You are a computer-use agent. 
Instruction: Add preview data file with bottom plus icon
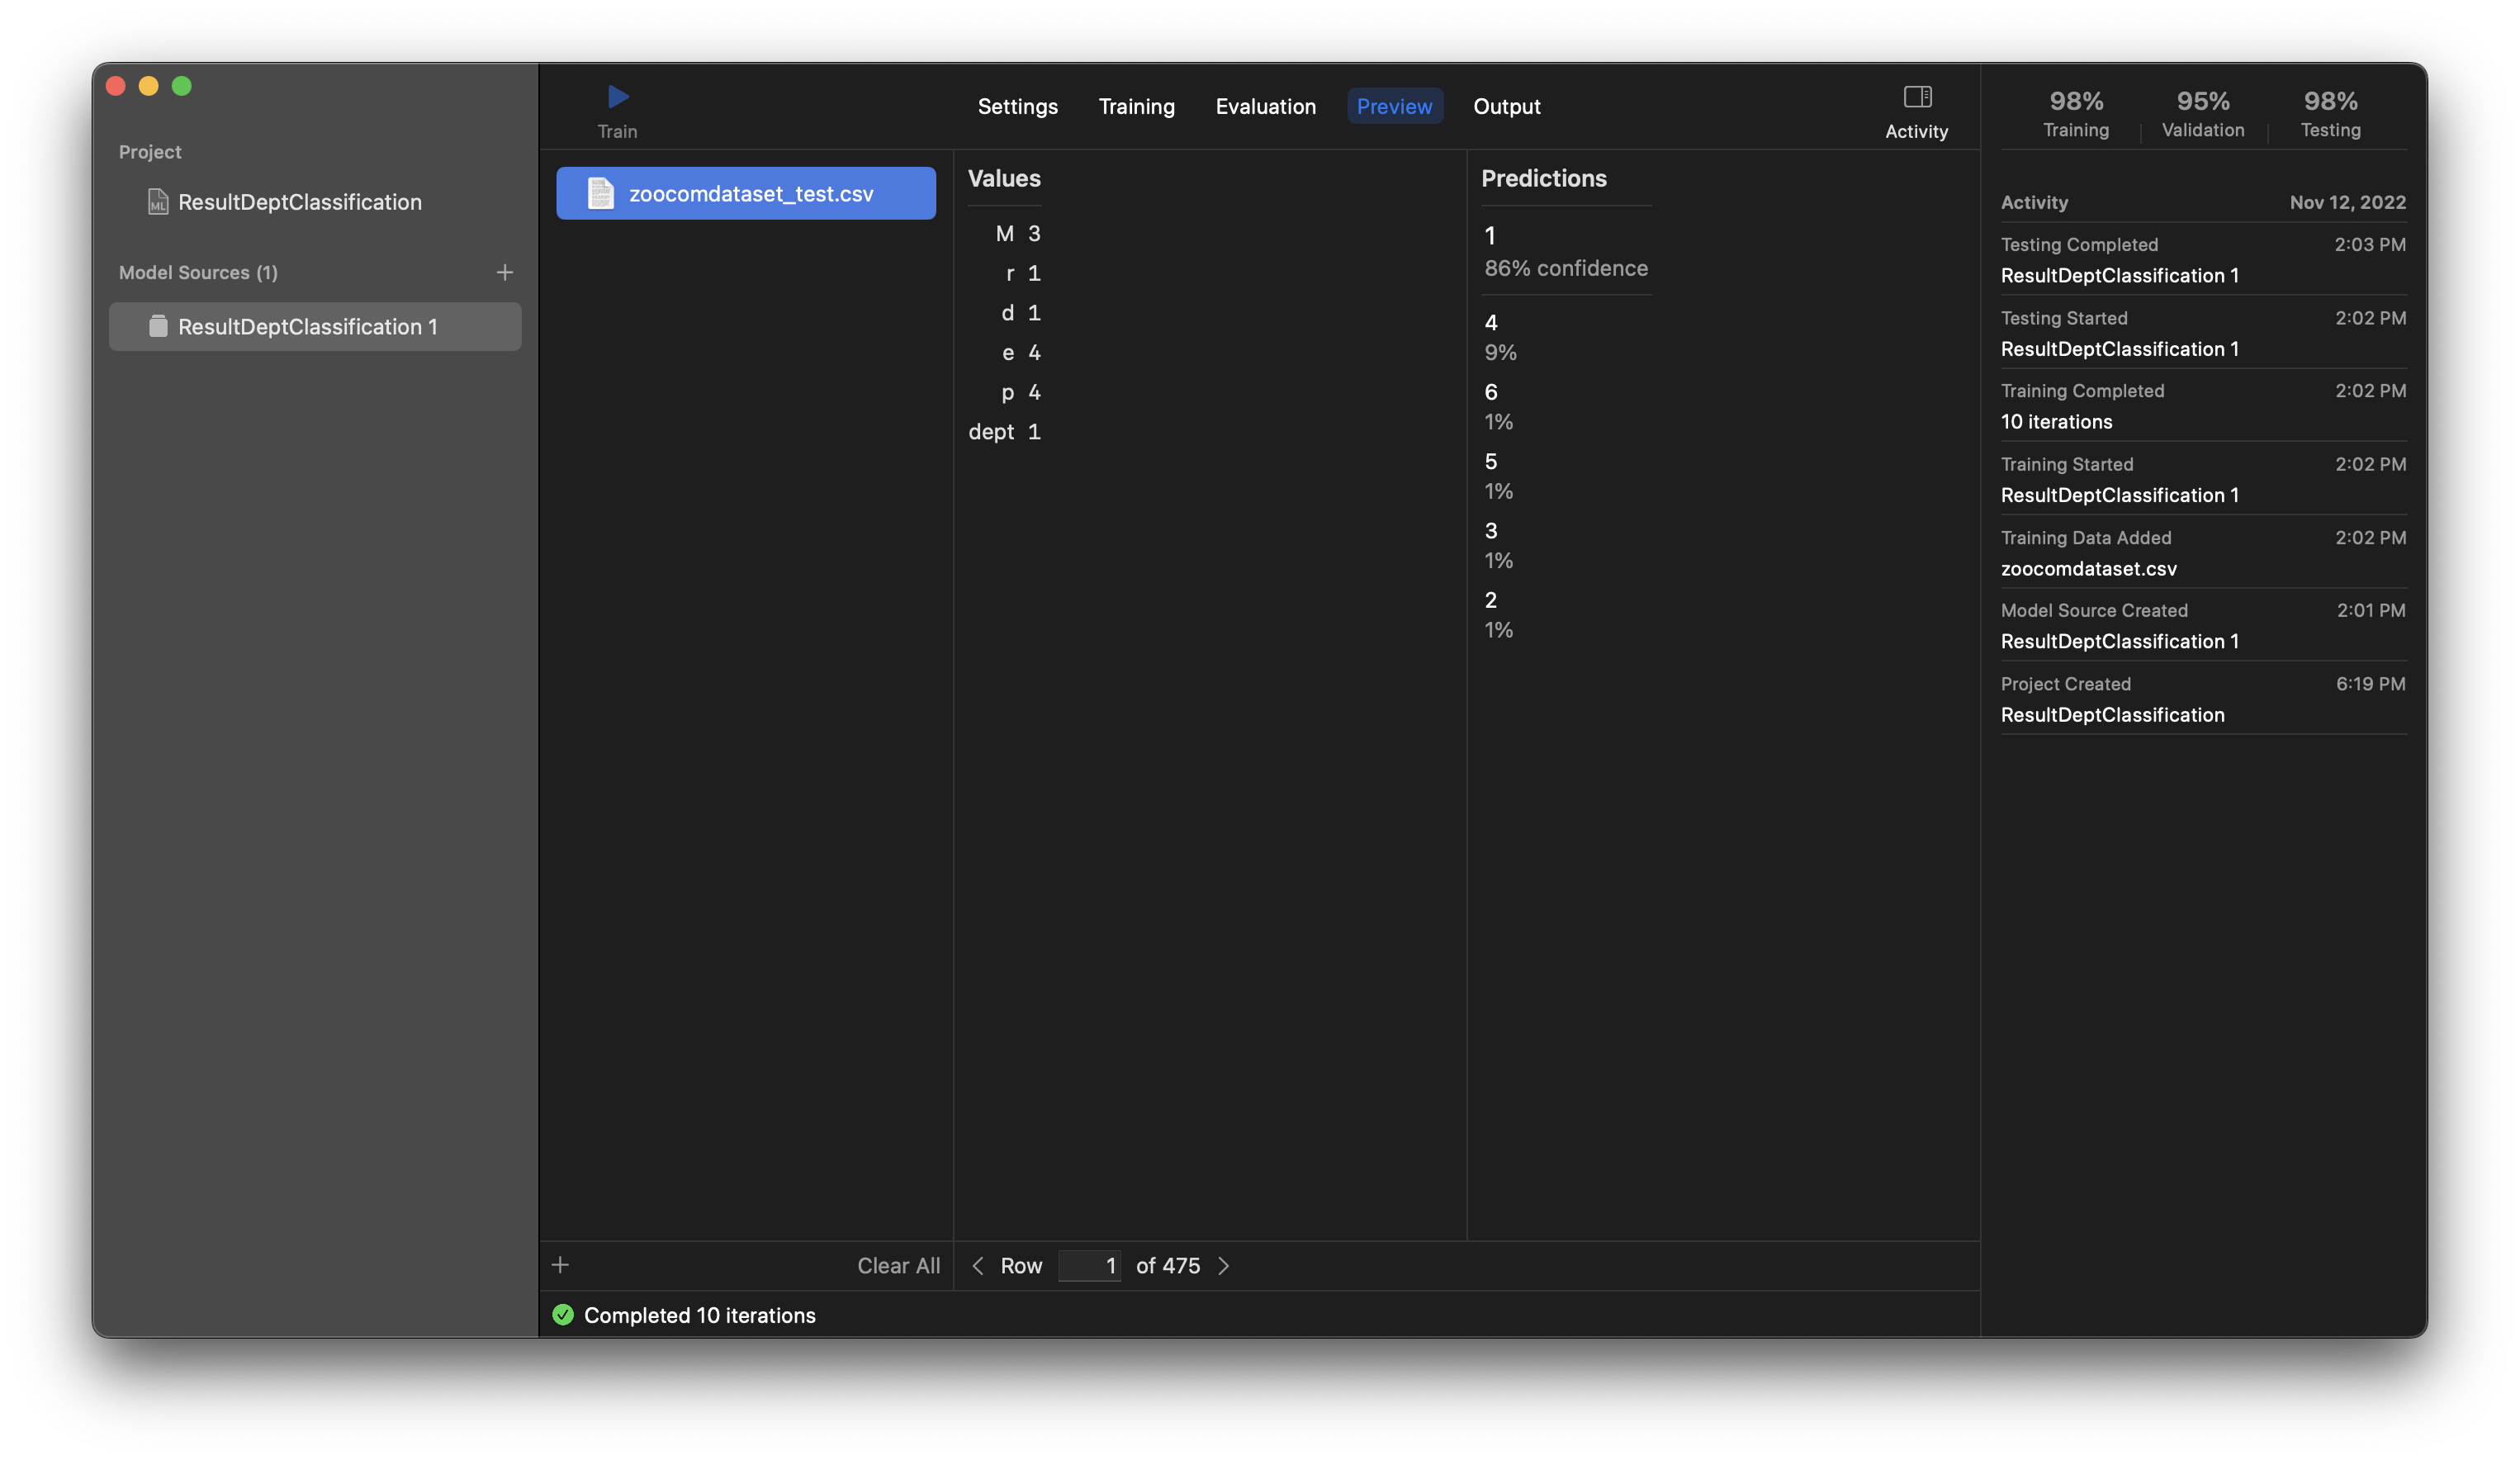tap(560, 1265)
